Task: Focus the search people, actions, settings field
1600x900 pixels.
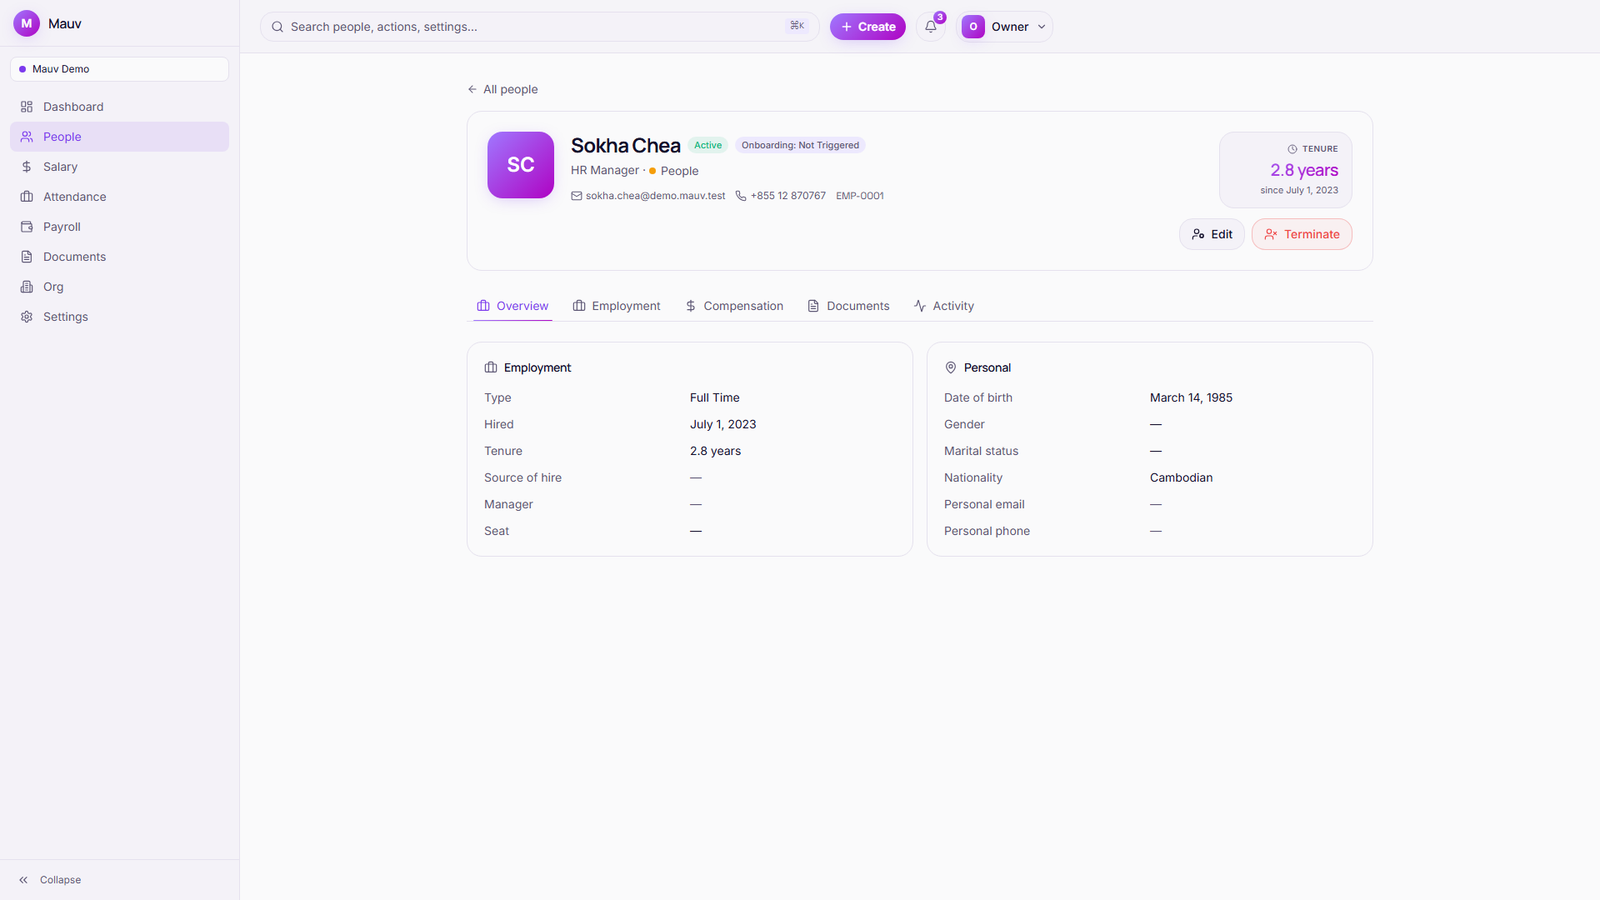Action: (x=539, y=27)
